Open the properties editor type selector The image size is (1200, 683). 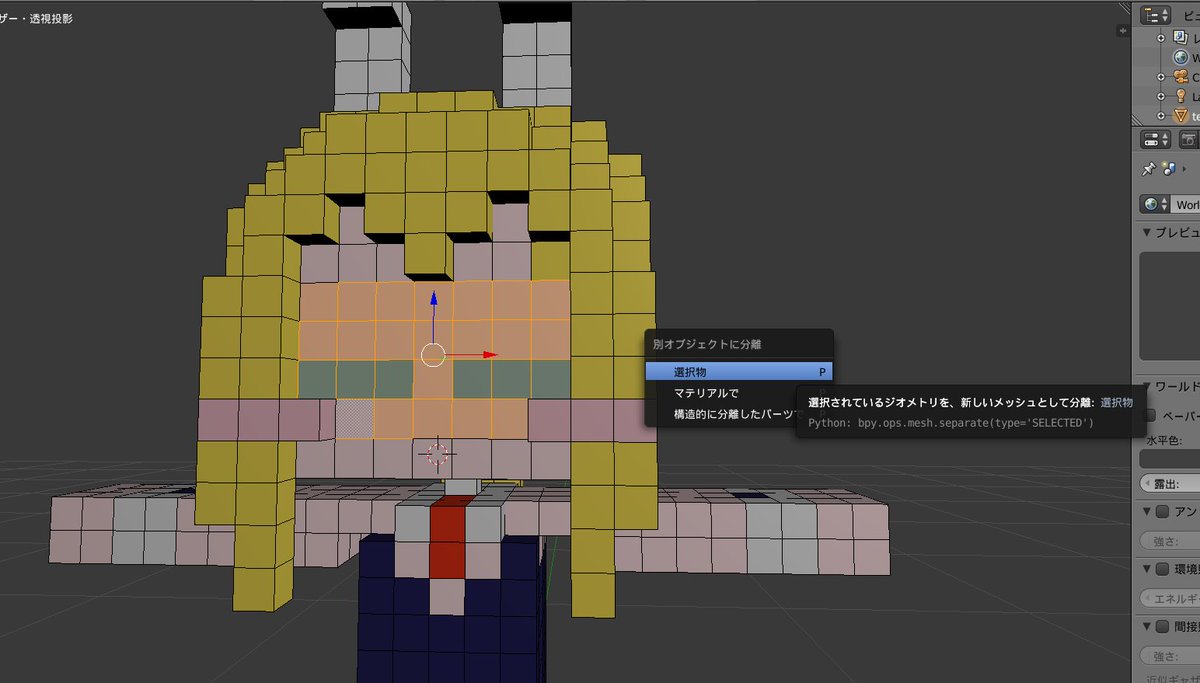1156,140
